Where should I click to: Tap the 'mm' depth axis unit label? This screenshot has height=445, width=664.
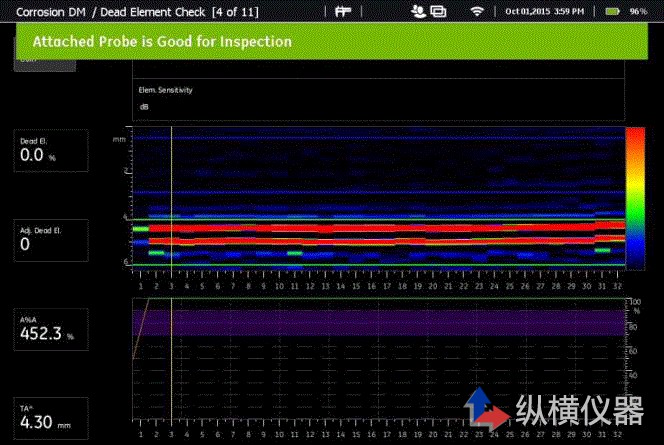pyautogui.click(x=119, y=139)
